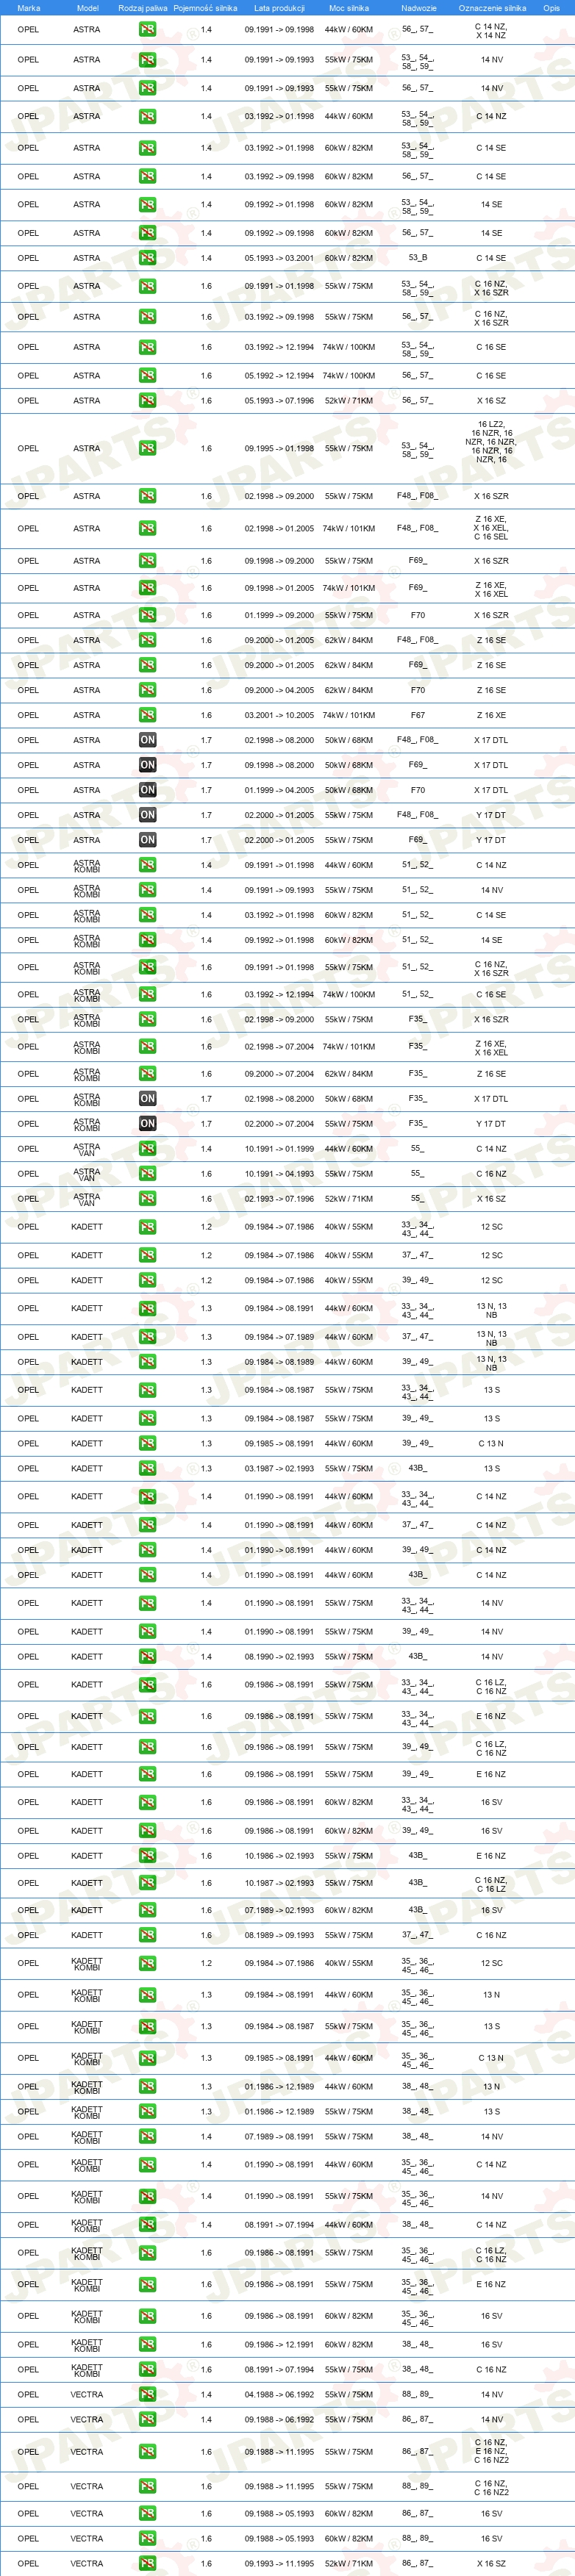Click the 'Nadwozie' column header
575x2576 pixels.
(x=418, y=8)
